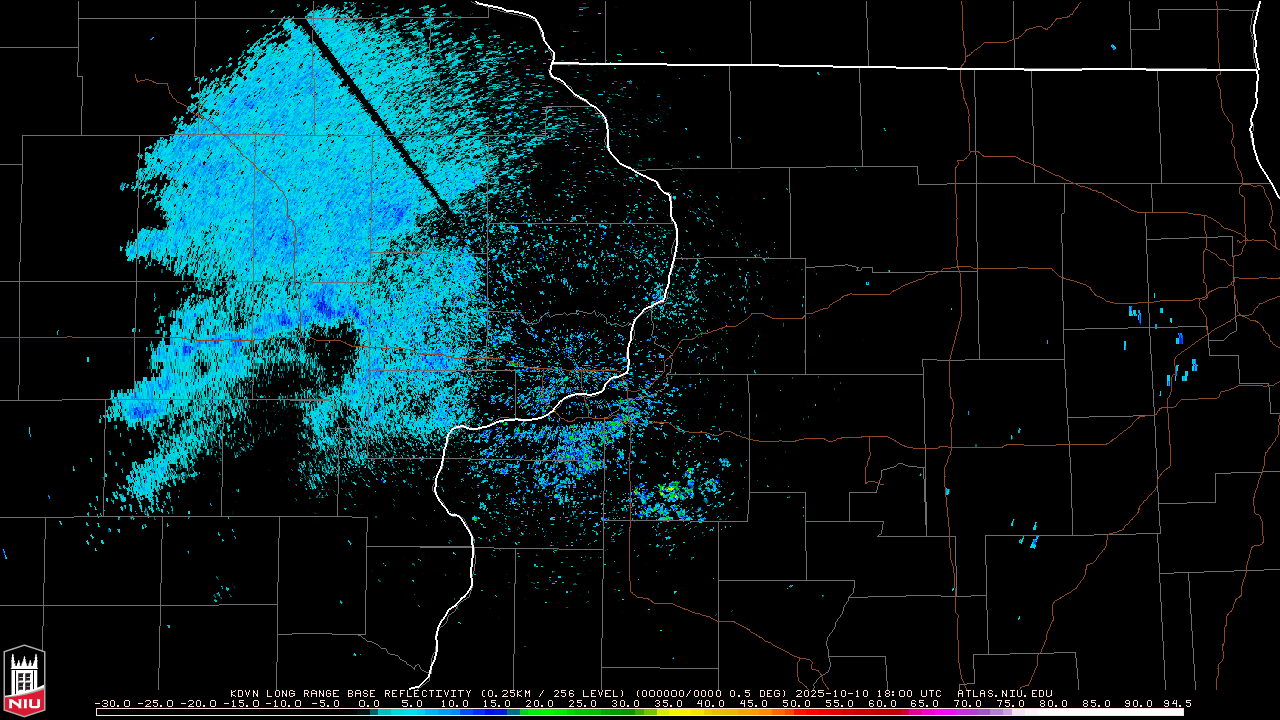Click the -30.0 scale label

112,704
